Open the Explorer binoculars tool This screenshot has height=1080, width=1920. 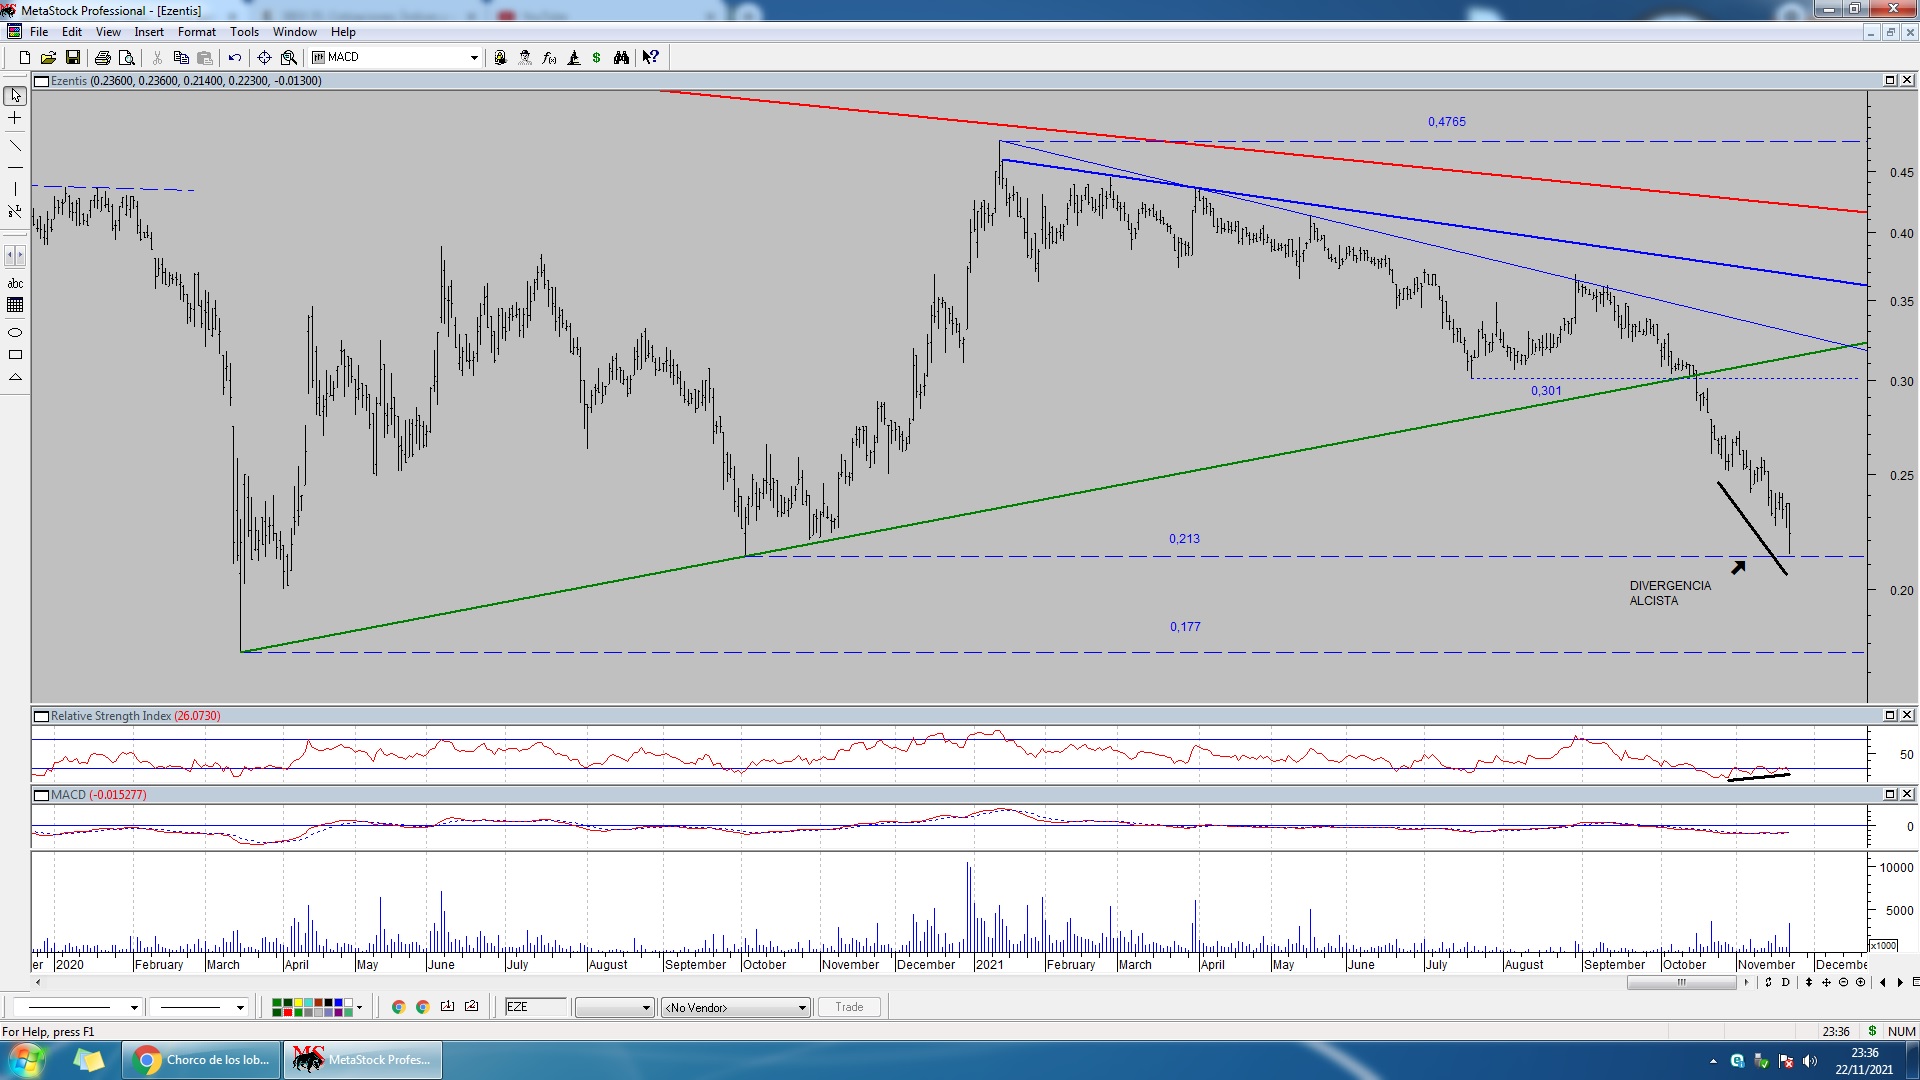[621, 58]
